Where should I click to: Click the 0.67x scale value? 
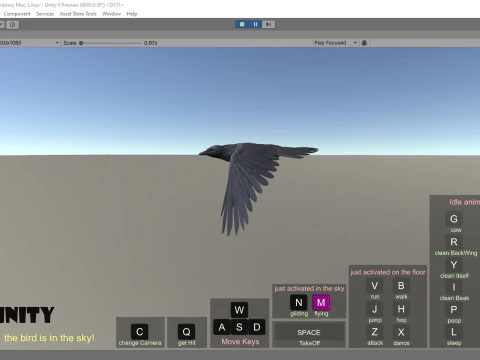151,43
